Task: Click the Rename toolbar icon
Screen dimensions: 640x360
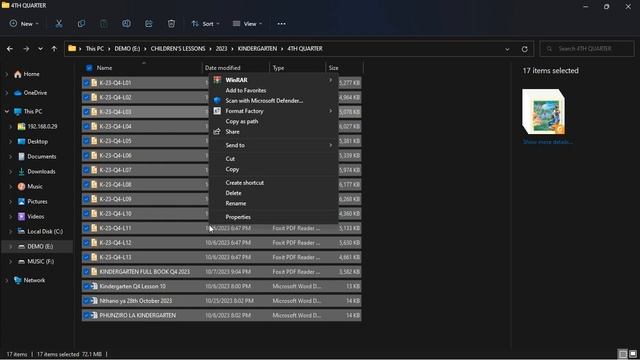Action: [x=126, y=24]
